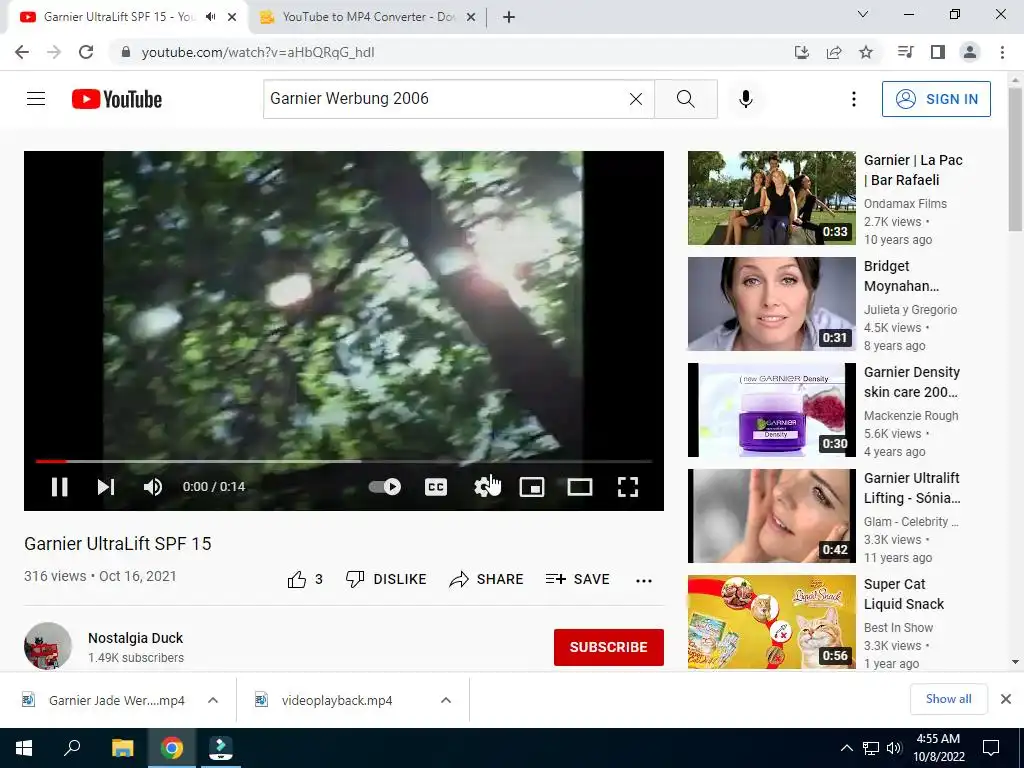Switch to theater mode
This screenshot has width=1024, height=768.
point(579,487)
